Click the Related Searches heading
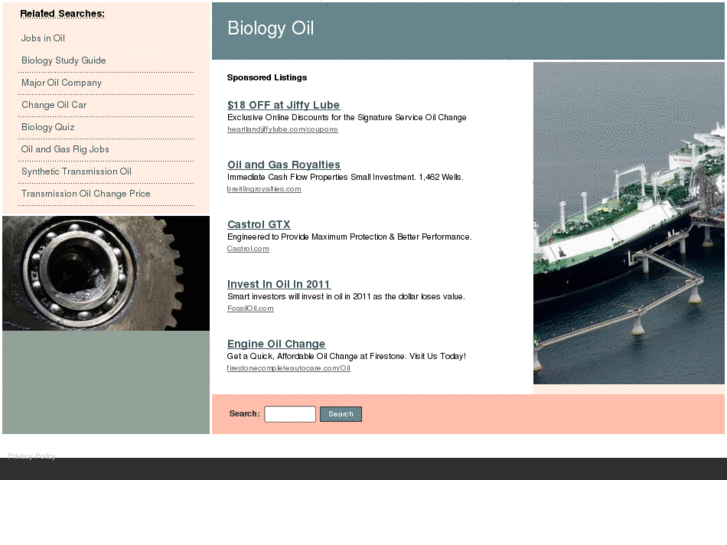Screen dimensions: 727x545 pyautogui.click(x=62, y=14)
